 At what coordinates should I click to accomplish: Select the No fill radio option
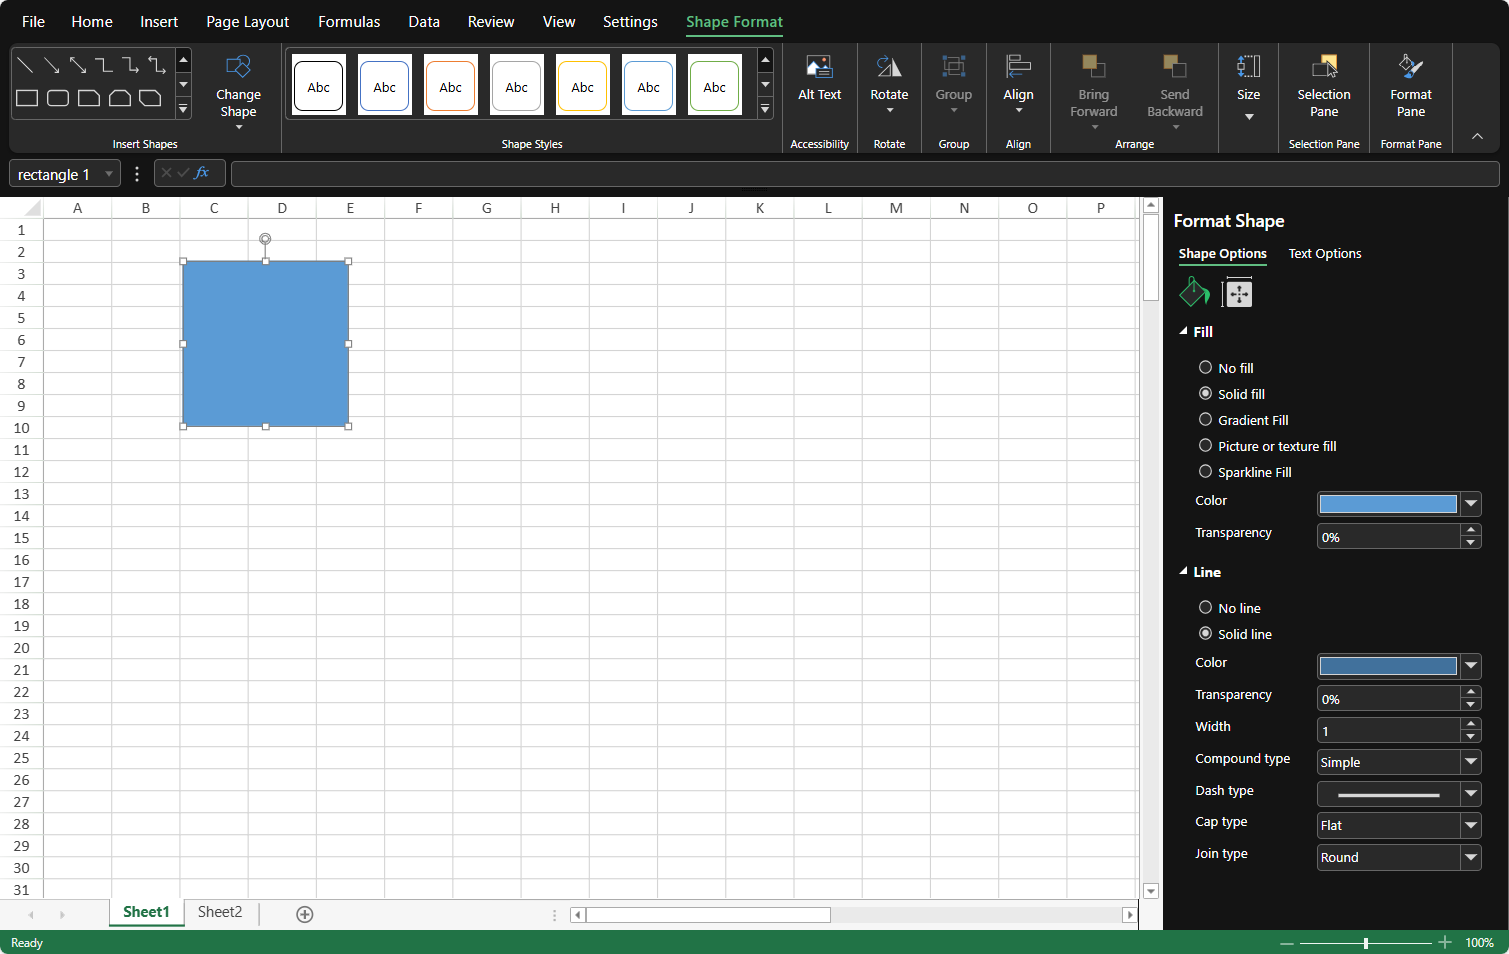pyautogui.click(x=1205, y=368)
